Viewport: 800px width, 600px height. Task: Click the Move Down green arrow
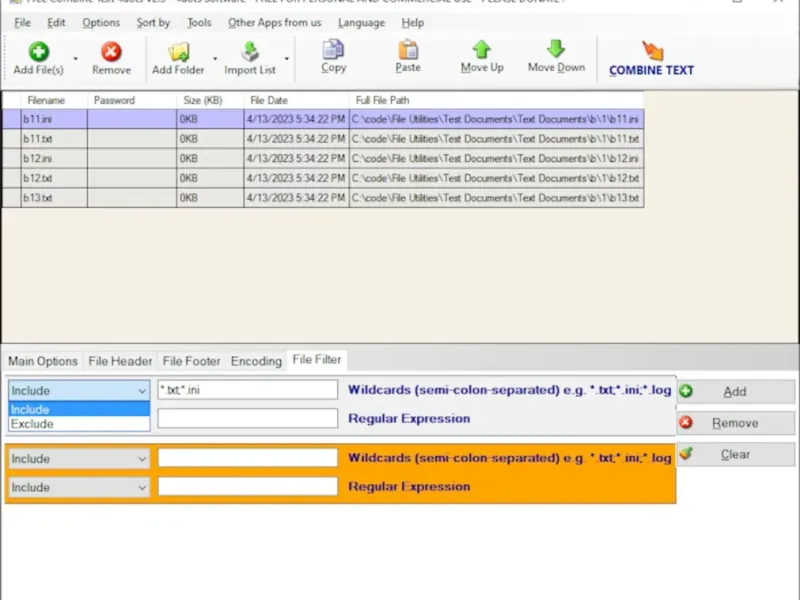pos(556,49)
